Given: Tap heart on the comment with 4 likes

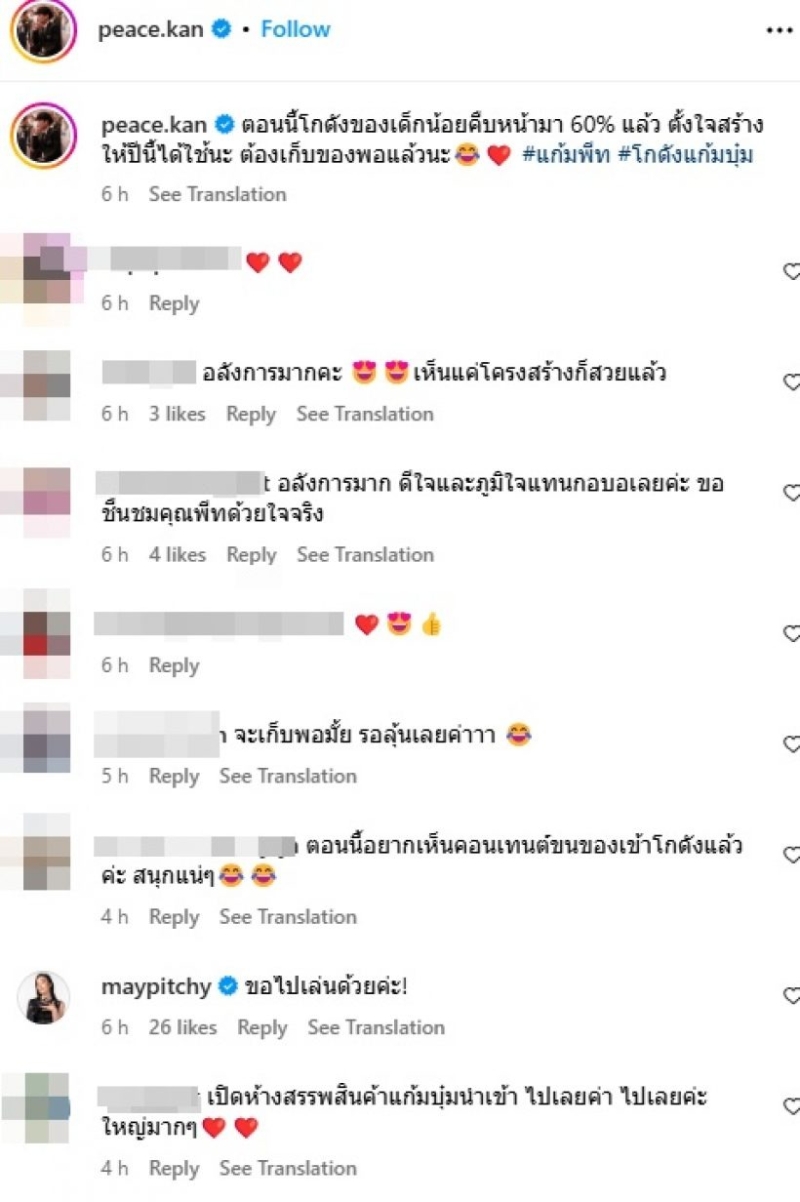Looking at the screenshot, I should pos(791,493).
